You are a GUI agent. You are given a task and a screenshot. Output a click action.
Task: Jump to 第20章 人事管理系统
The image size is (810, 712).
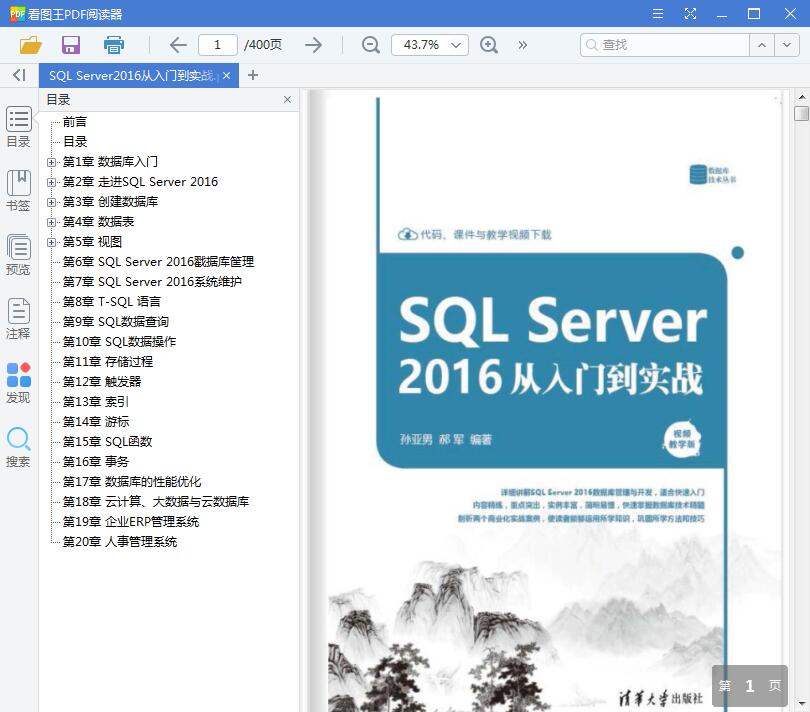click(120, 542)
